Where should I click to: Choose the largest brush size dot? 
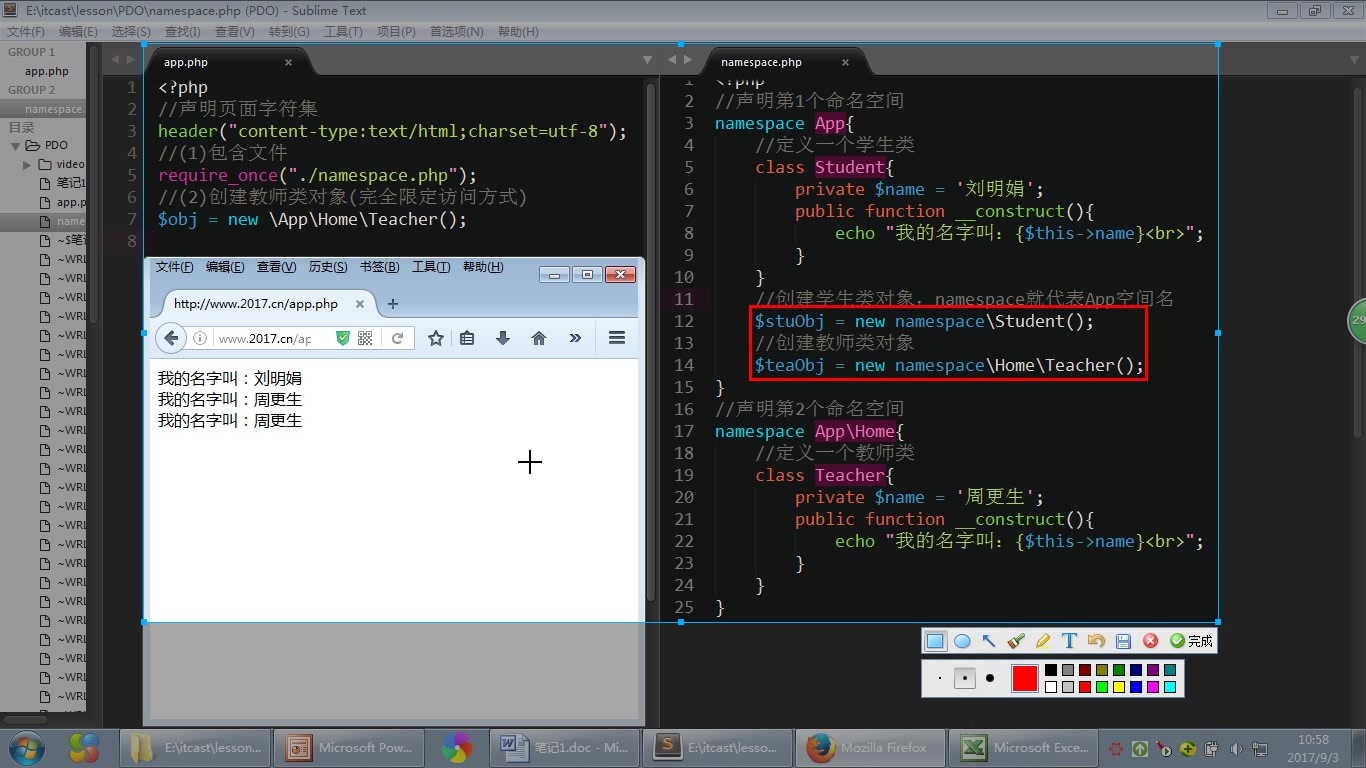pos(990,678)
